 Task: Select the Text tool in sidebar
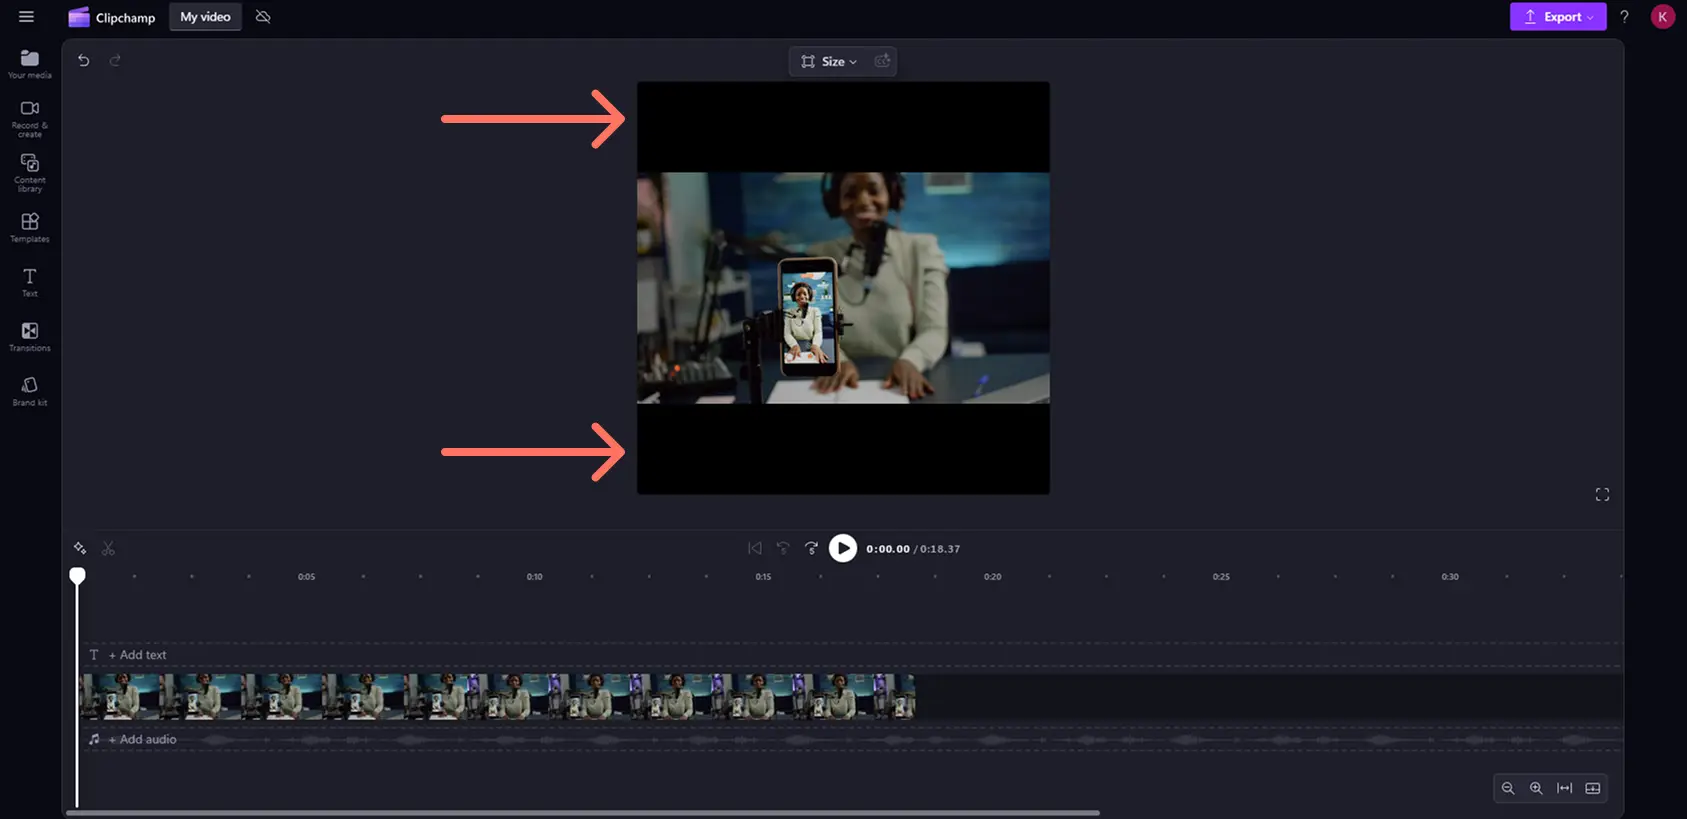[29, 282]
